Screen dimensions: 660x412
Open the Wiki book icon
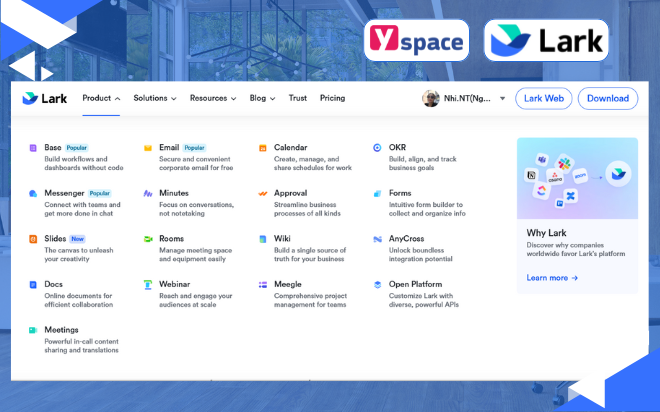(x=263, y=239)
